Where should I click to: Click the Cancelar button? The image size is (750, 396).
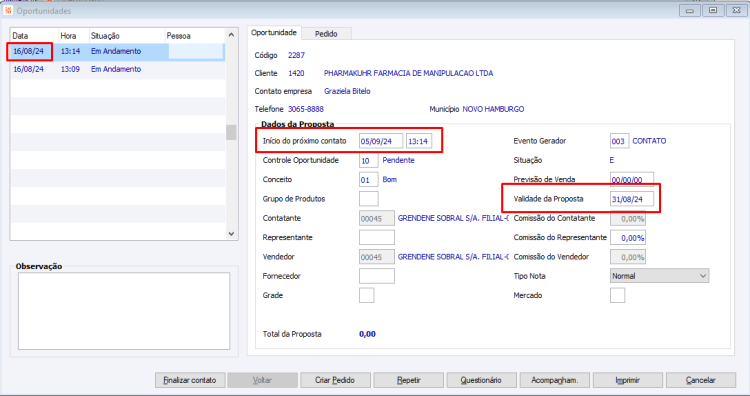tap(701, 380)
